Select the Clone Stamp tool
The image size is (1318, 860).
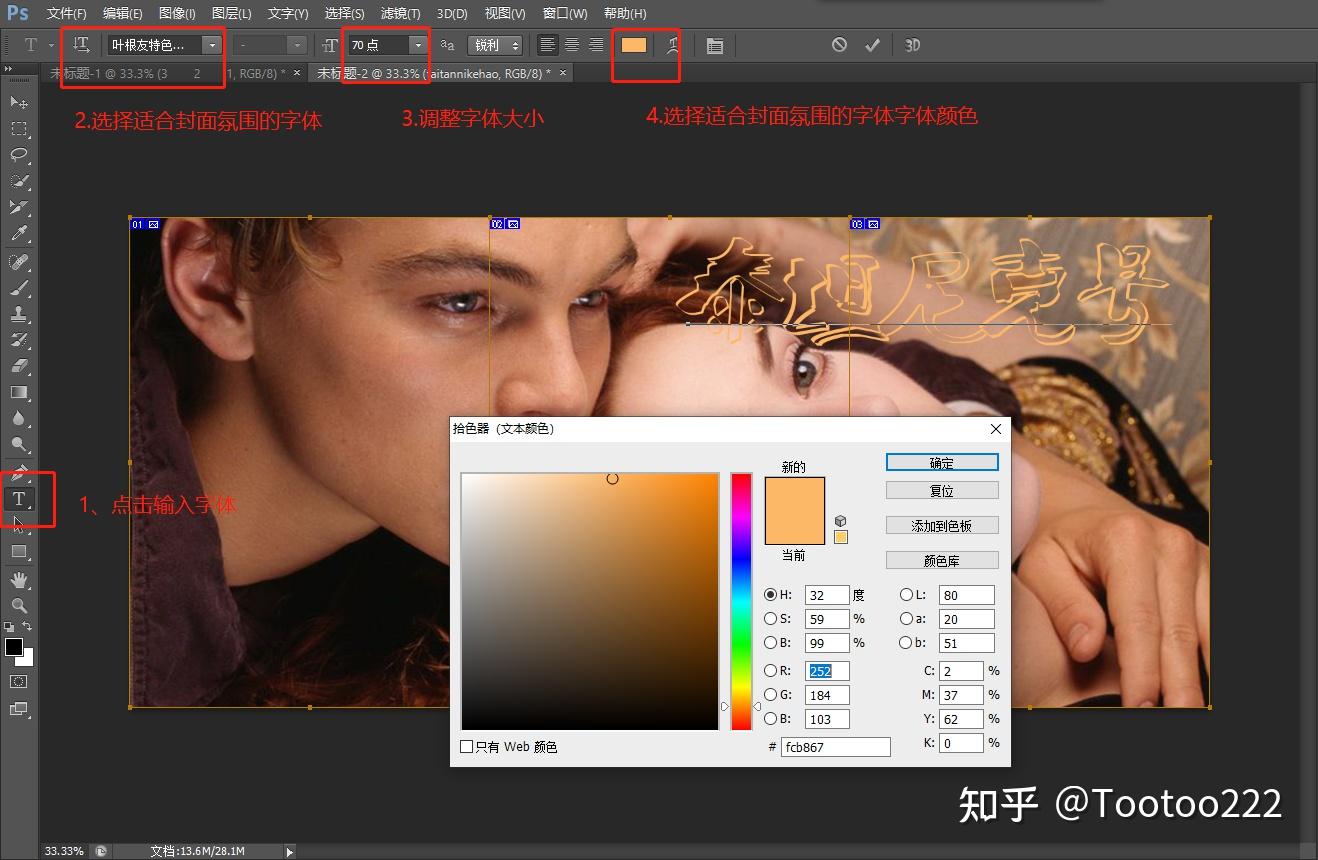click(x=18, y=314)
